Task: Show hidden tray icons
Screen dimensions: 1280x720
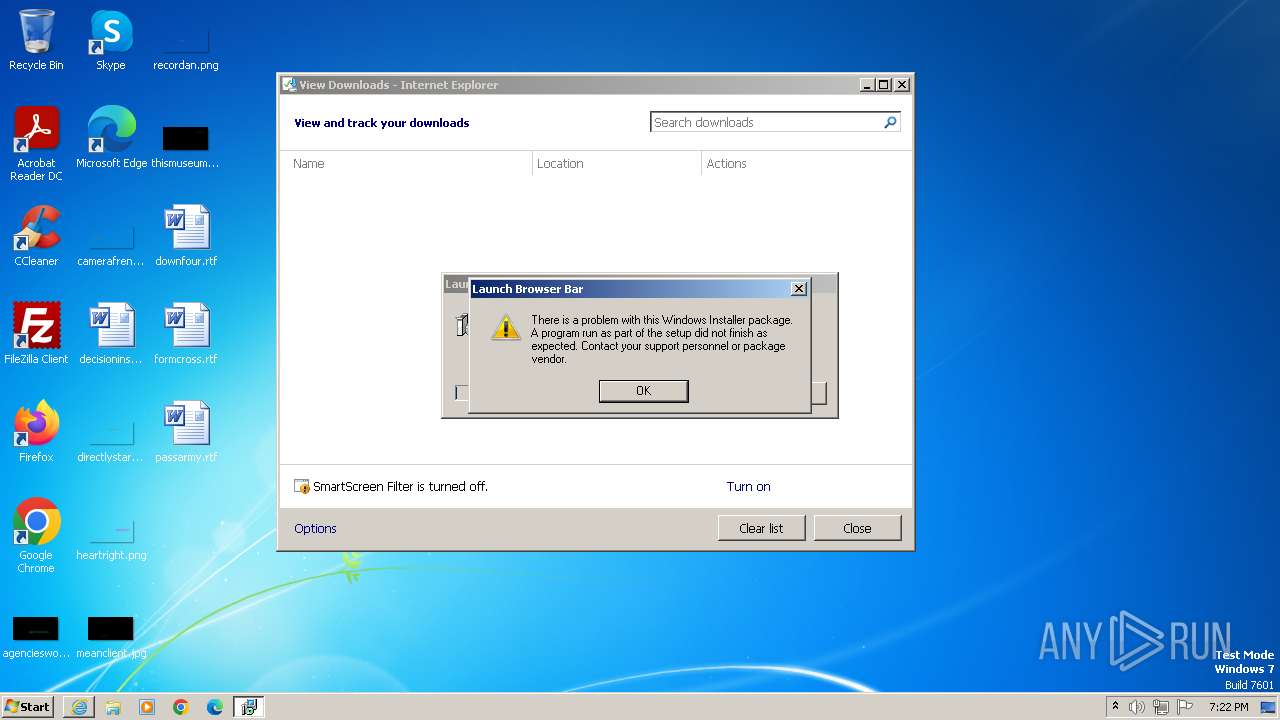Action: coord(1116,707)
